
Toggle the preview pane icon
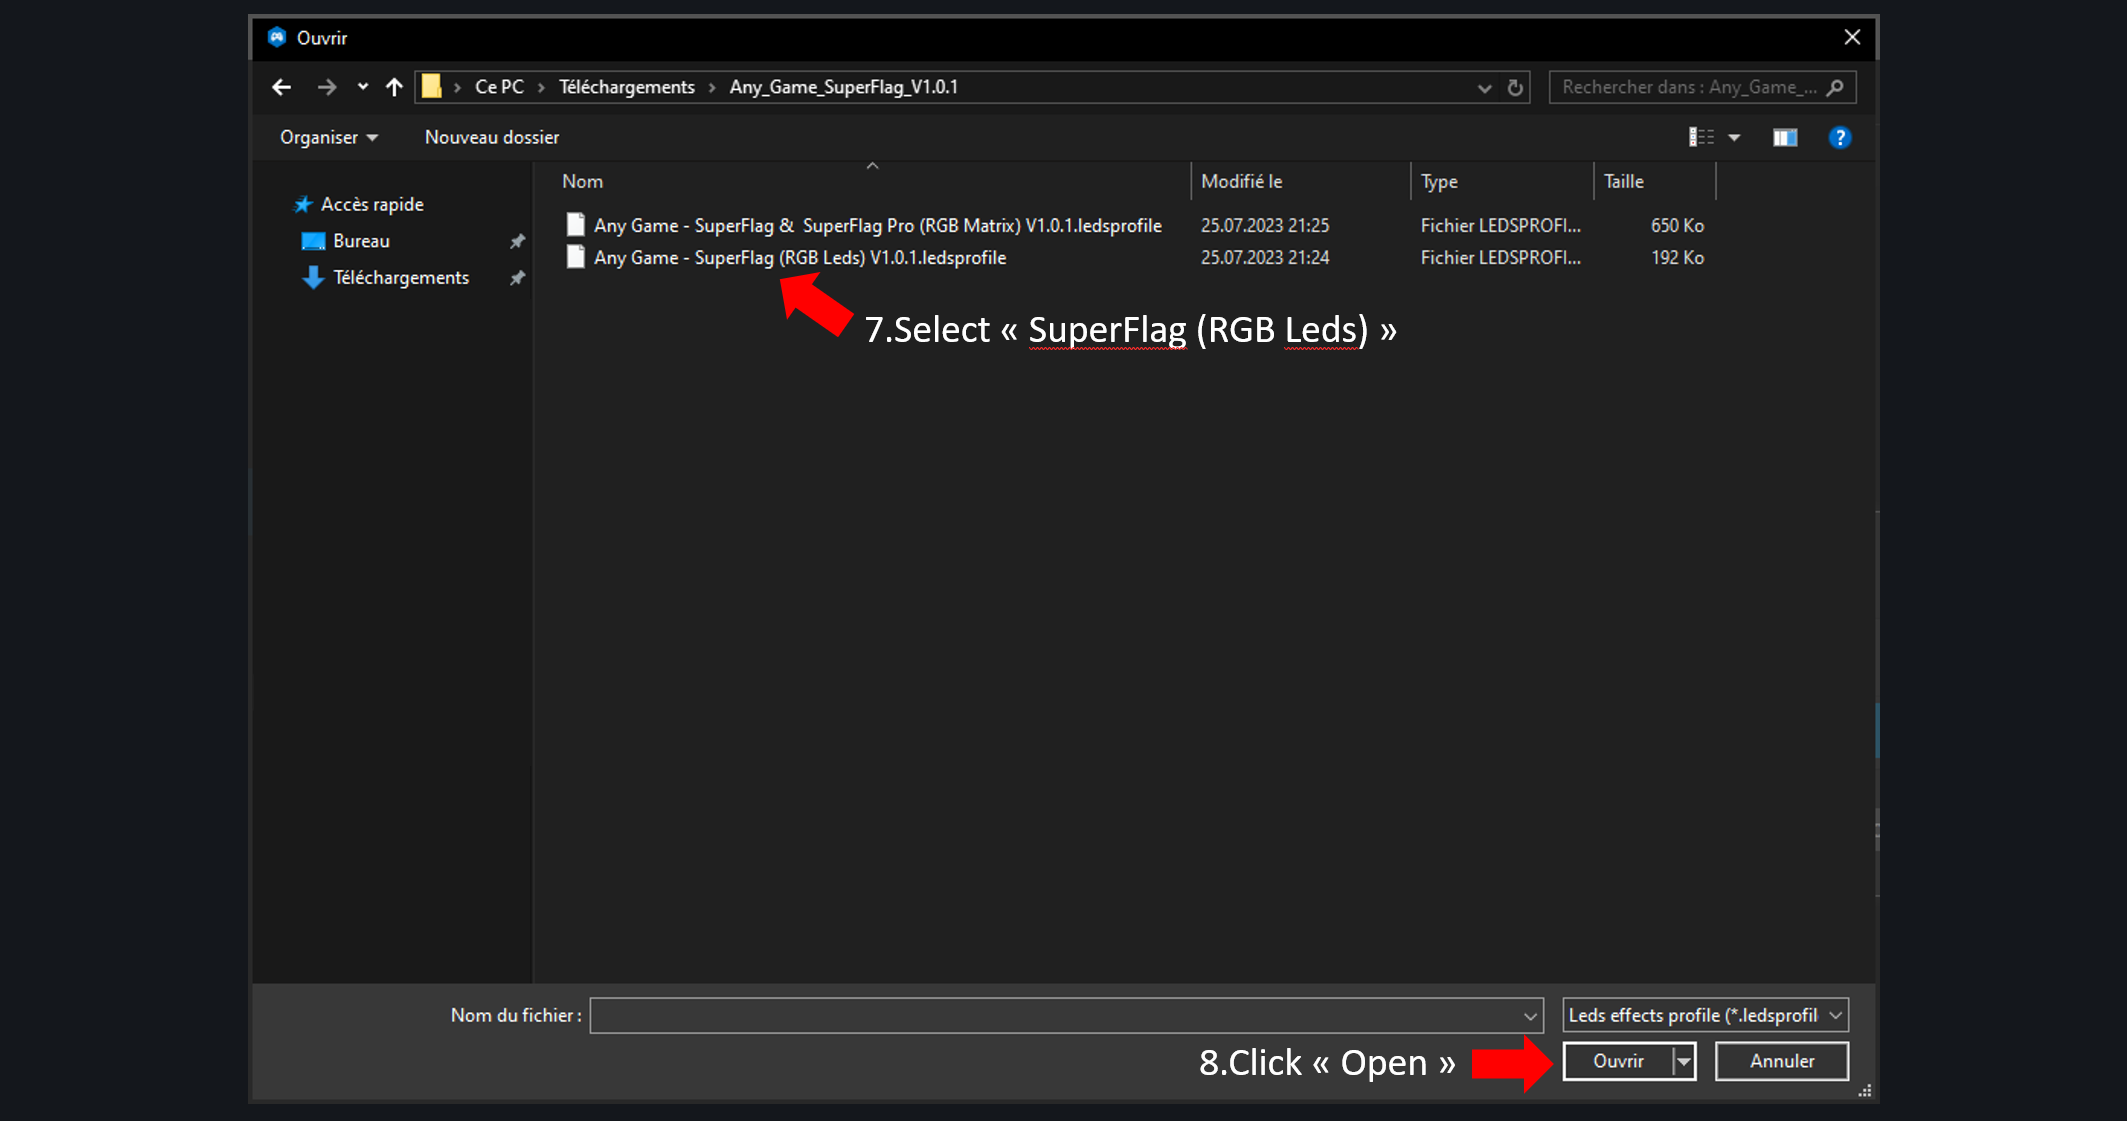pos(1785,138)
